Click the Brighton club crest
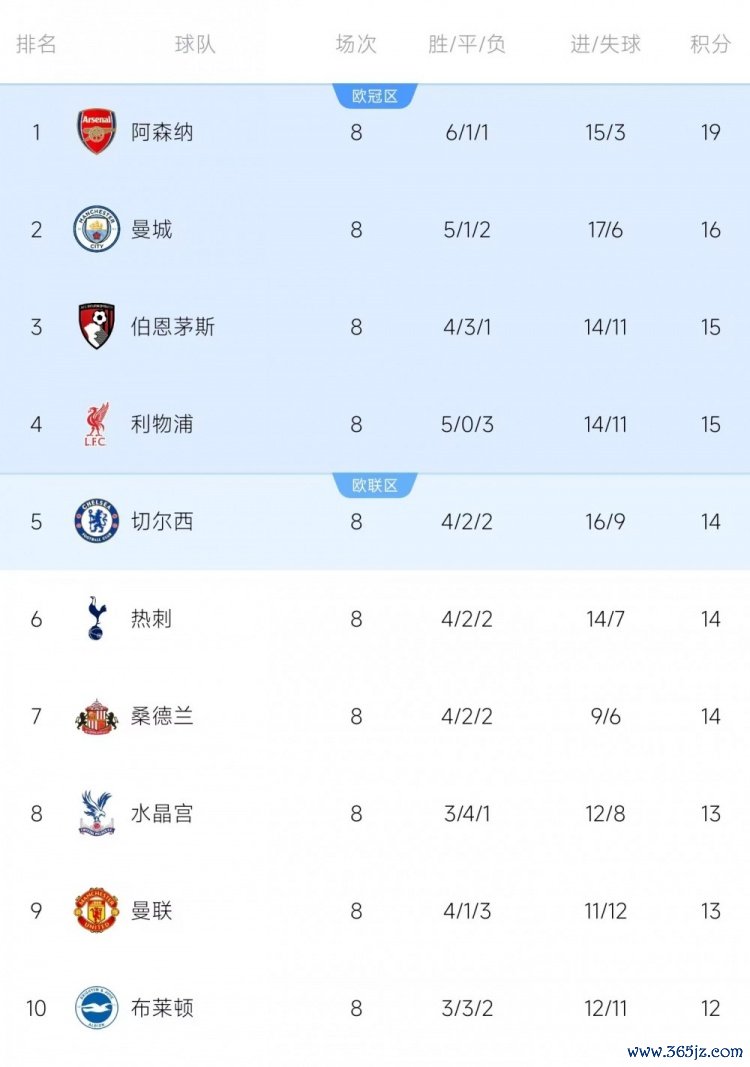The width and height of the screenshot is (750, 1067). pyautogui.click(x=97, y=1007)
